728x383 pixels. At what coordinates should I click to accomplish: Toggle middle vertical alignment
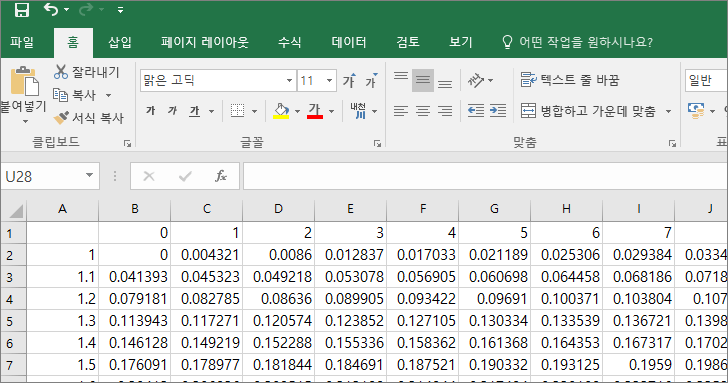[422, 80]
